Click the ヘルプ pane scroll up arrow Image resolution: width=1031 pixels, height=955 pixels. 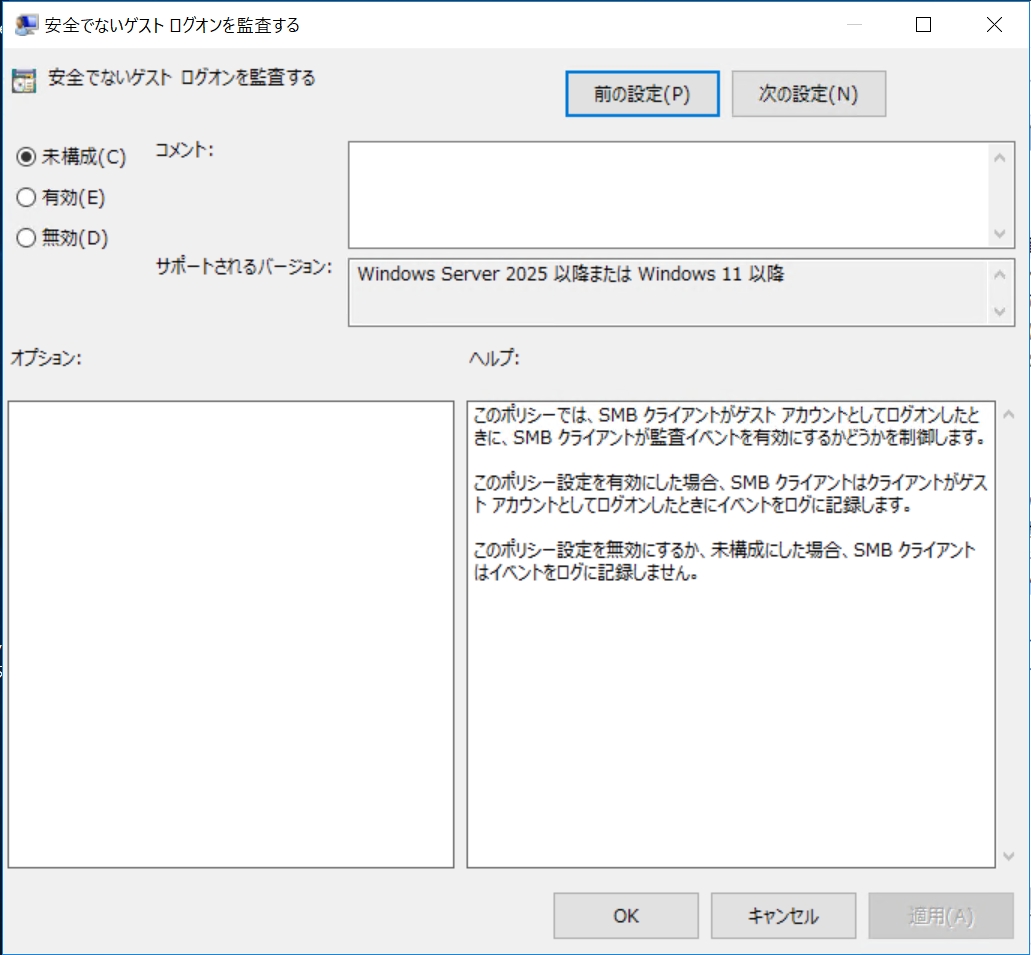click(x=1008, y=415)
